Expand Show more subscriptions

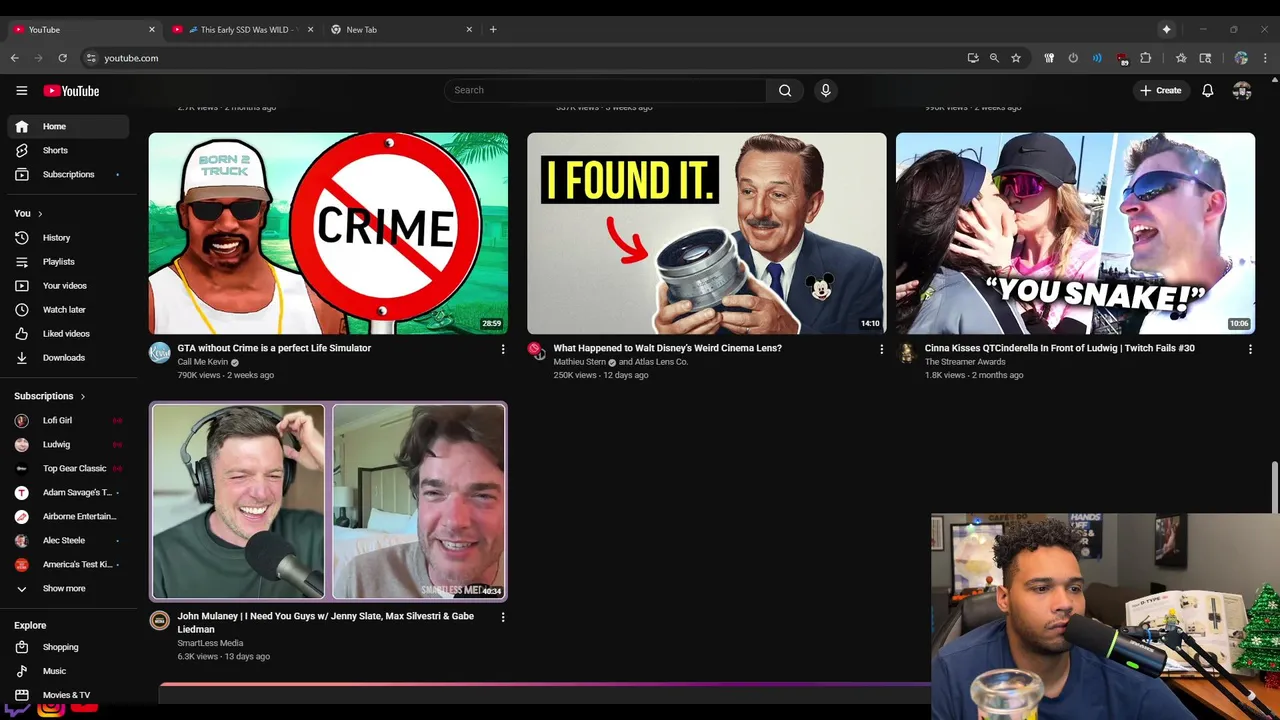point(68,589)
